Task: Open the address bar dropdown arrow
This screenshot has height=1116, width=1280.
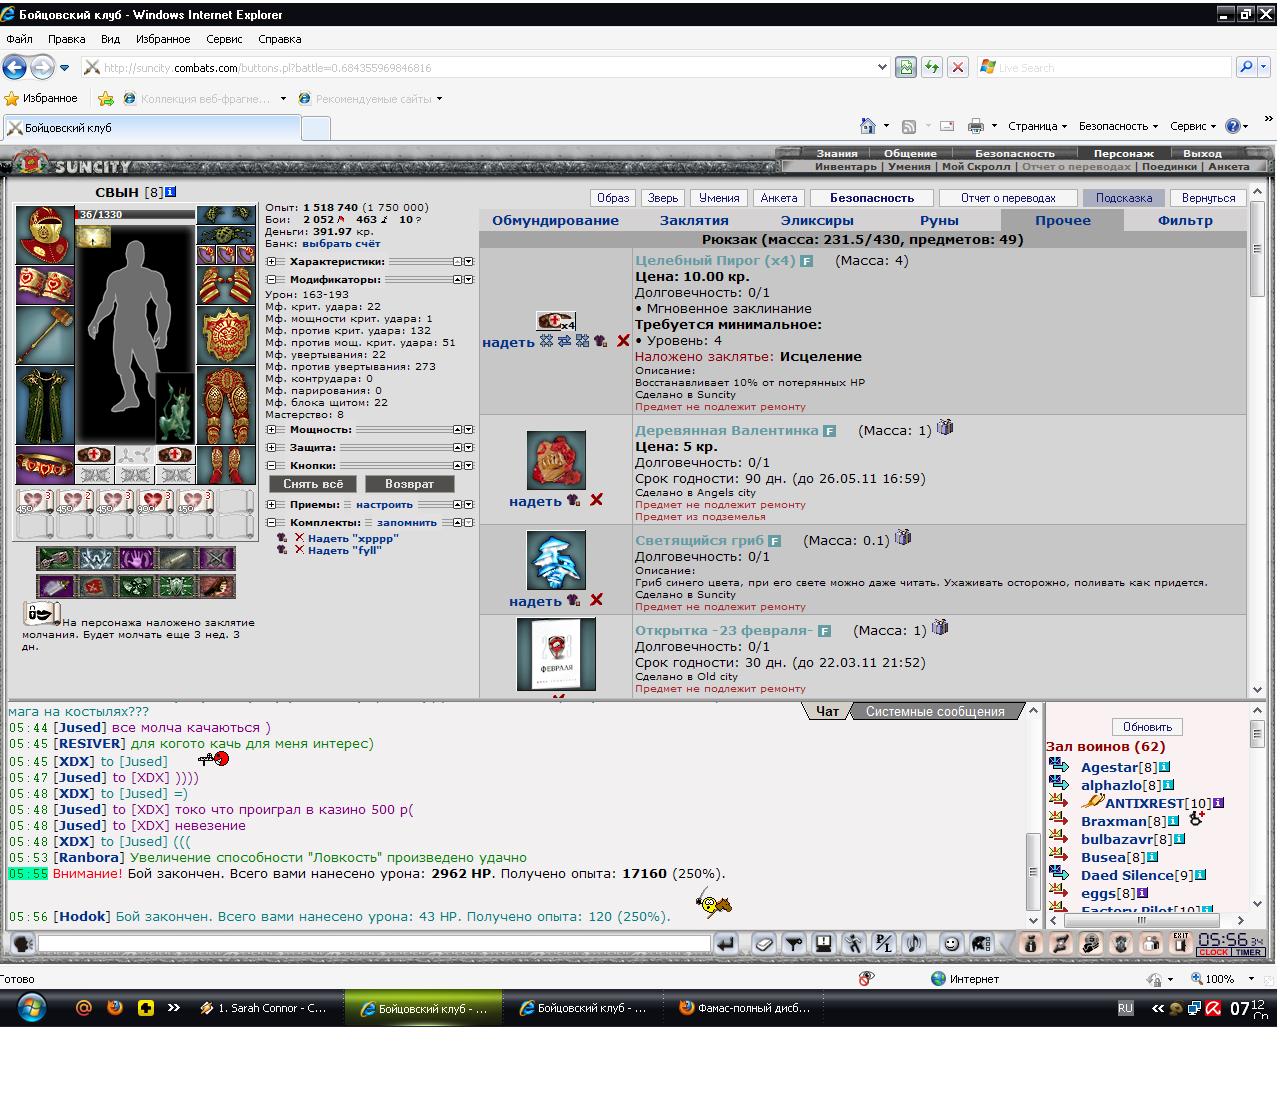Action: coord(881,67)
